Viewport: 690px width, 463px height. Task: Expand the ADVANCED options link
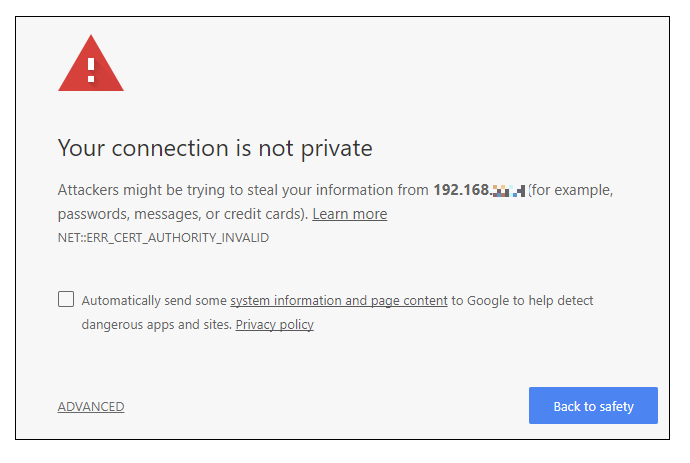[91, 407]
